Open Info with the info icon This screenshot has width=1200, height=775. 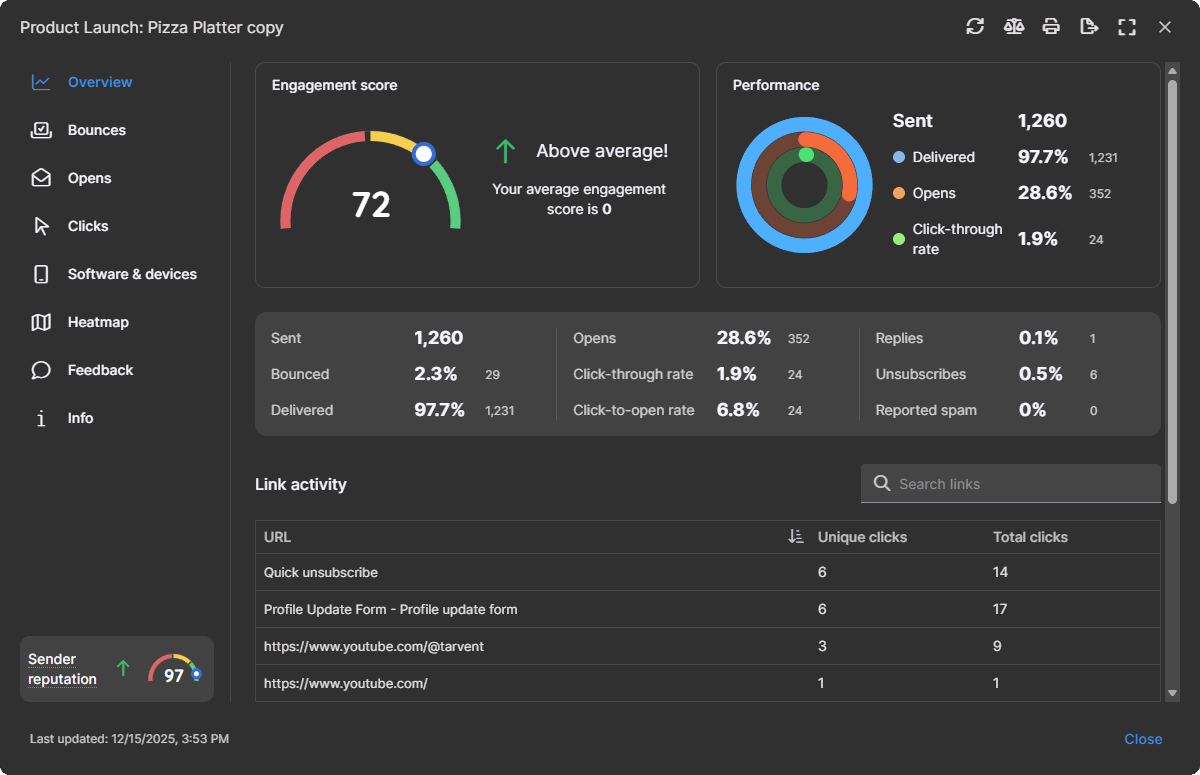pyautogui.click(x=40, y=418)
